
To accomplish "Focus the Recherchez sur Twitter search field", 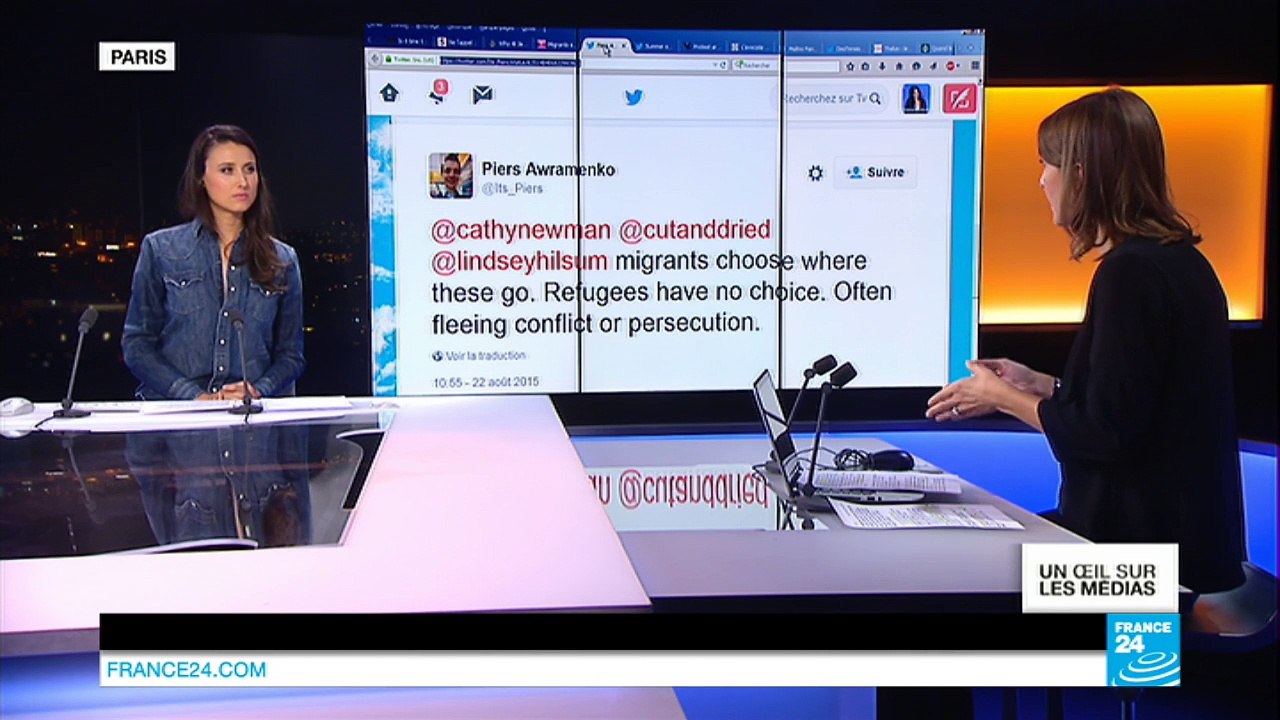I will coord(828,98).
